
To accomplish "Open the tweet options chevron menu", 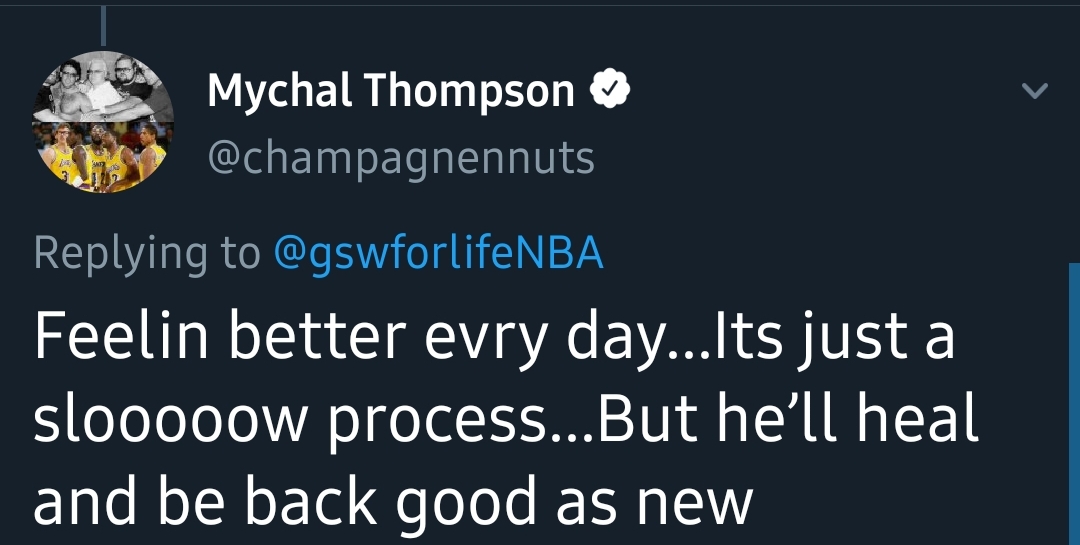I will point(1034,91).
